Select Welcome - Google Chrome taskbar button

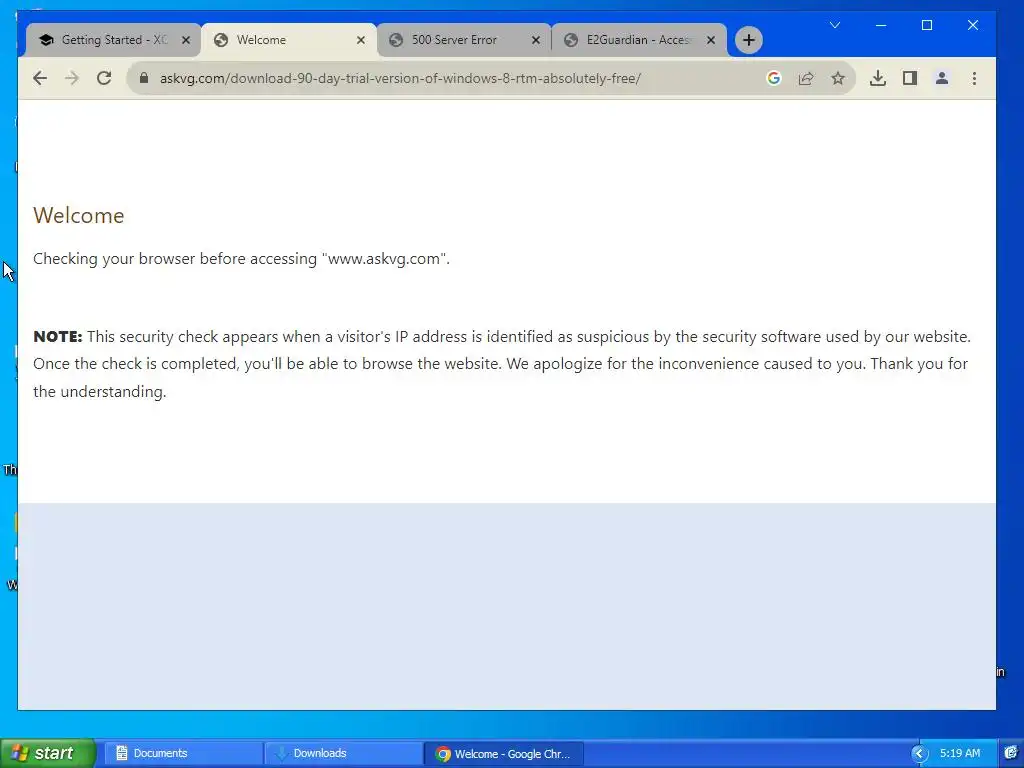click(504, 754)
